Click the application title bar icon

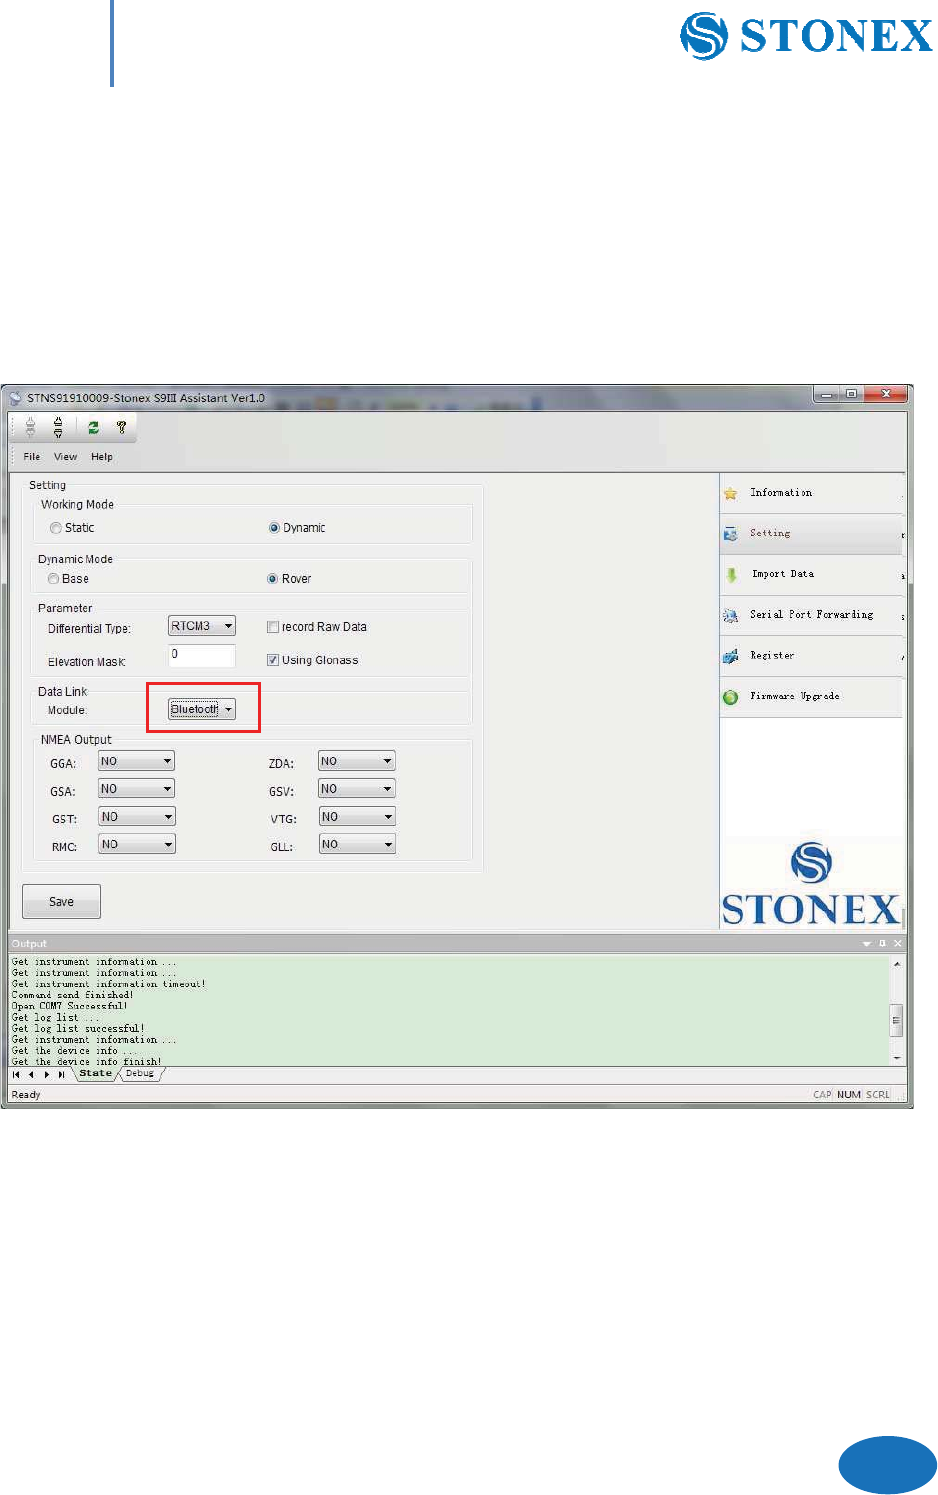coord(15,397)
